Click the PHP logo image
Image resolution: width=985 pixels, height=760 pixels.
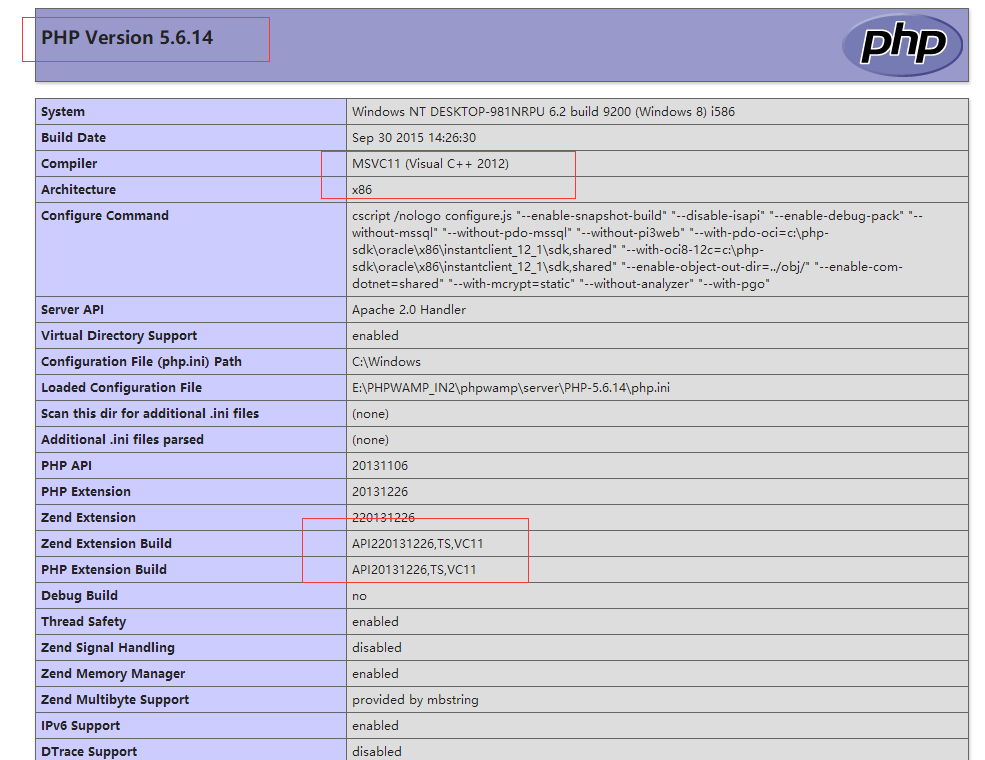[902, 45]
